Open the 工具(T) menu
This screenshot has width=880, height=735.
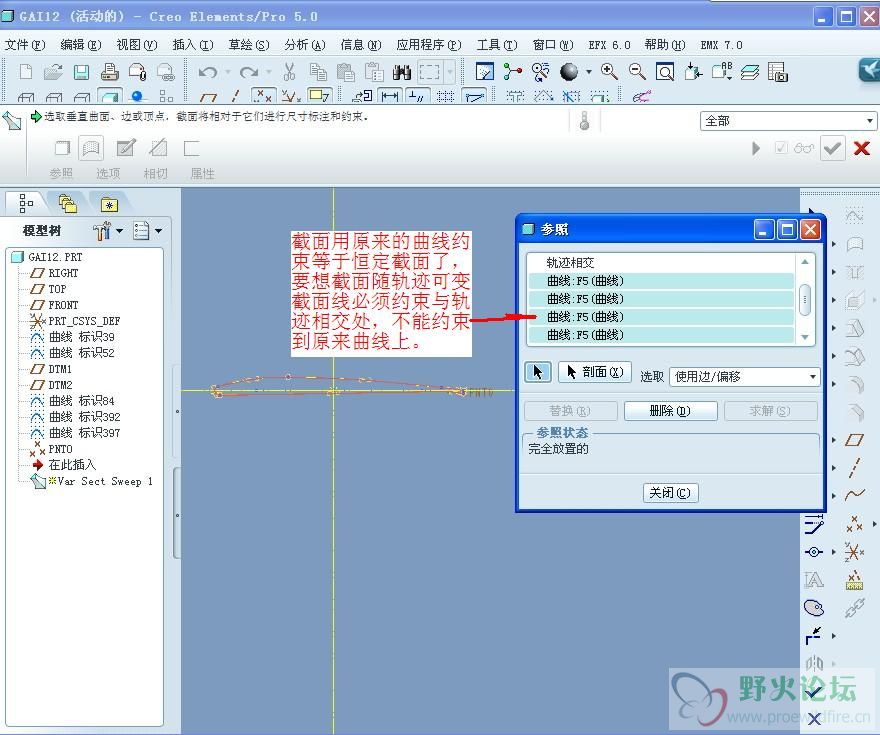(x=497, y=45)
